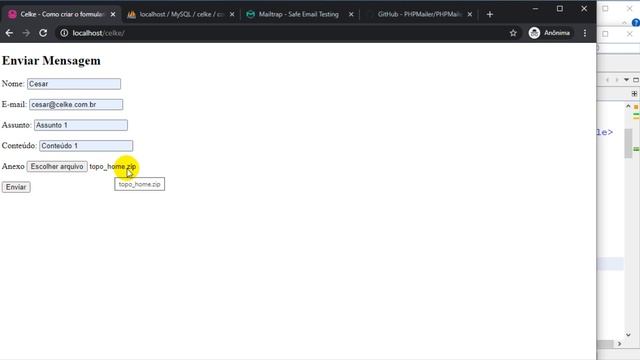This screenshot has height=360, width=640.
Task: Click the dropdown arrow in the background editor window
Action: click(x=626, y=80)
